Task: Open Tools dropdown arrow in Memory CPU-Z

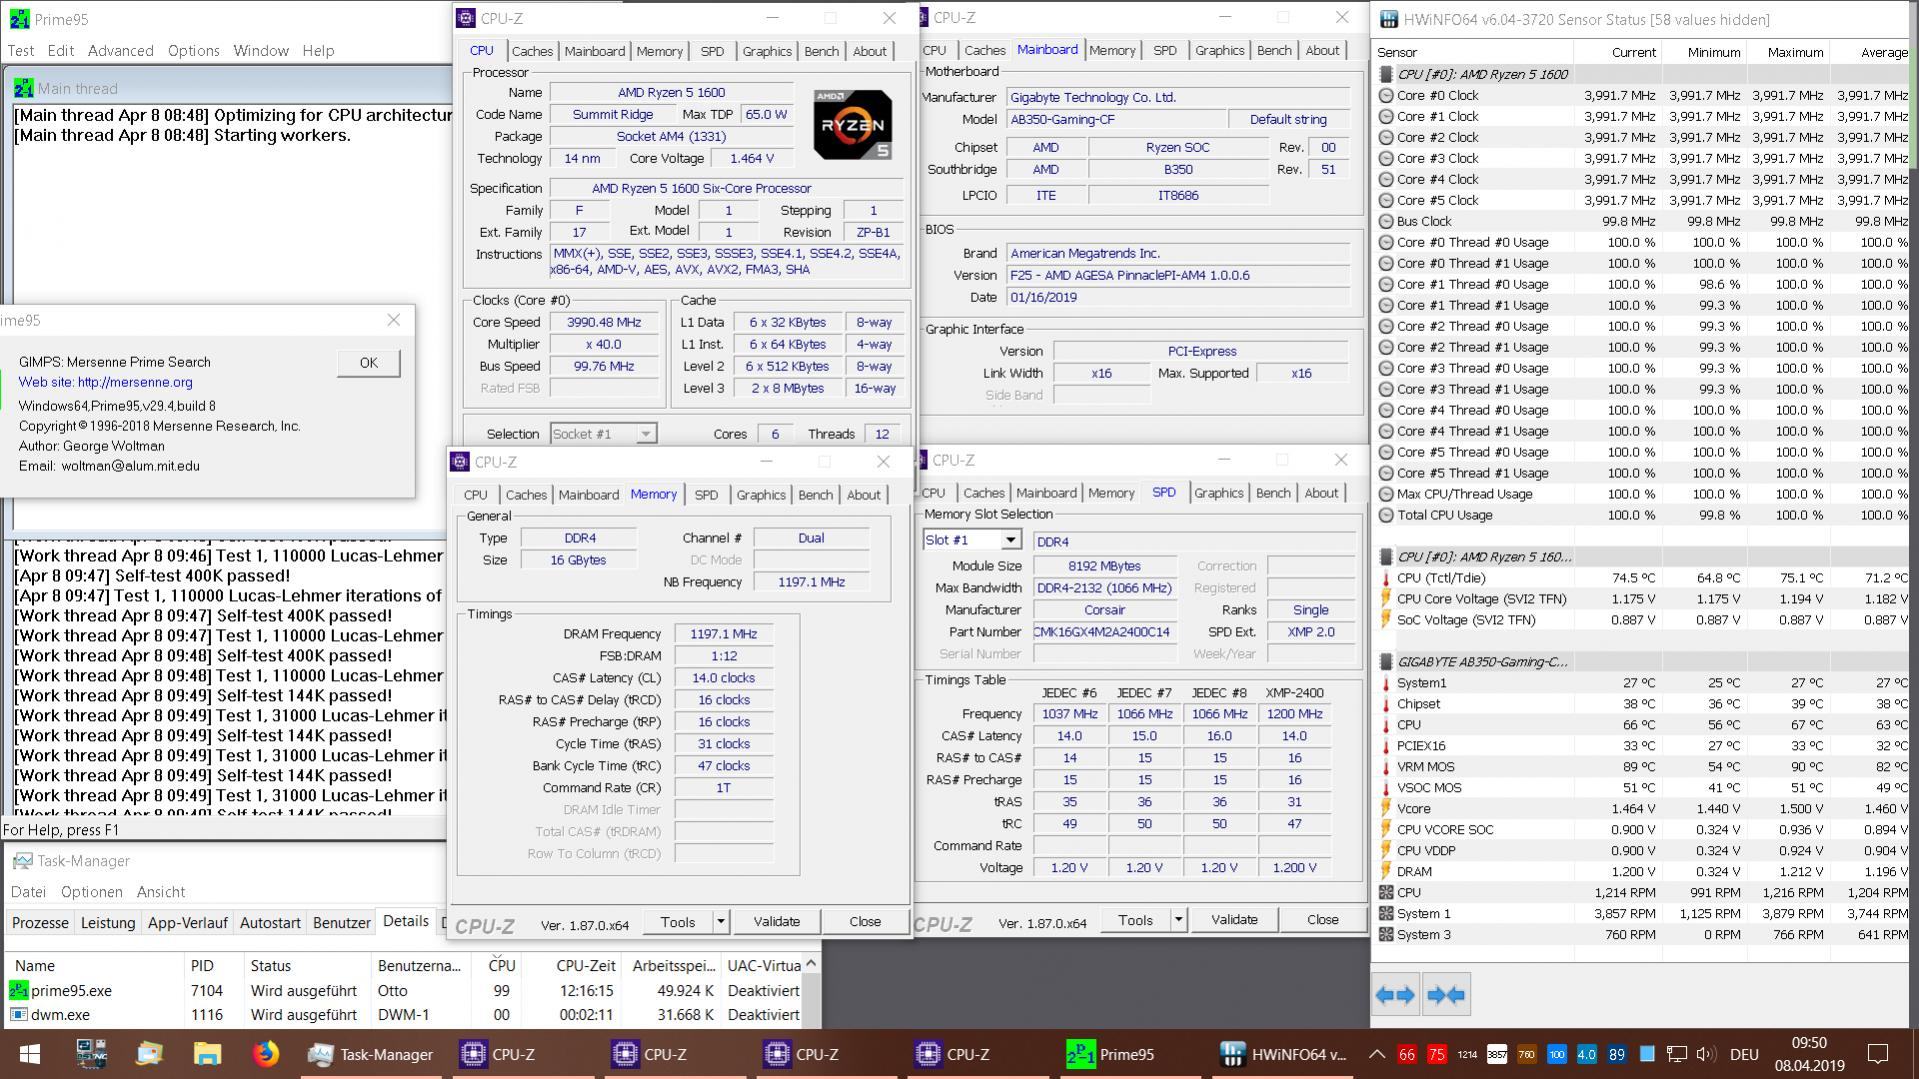Action: tap(720, 922)
